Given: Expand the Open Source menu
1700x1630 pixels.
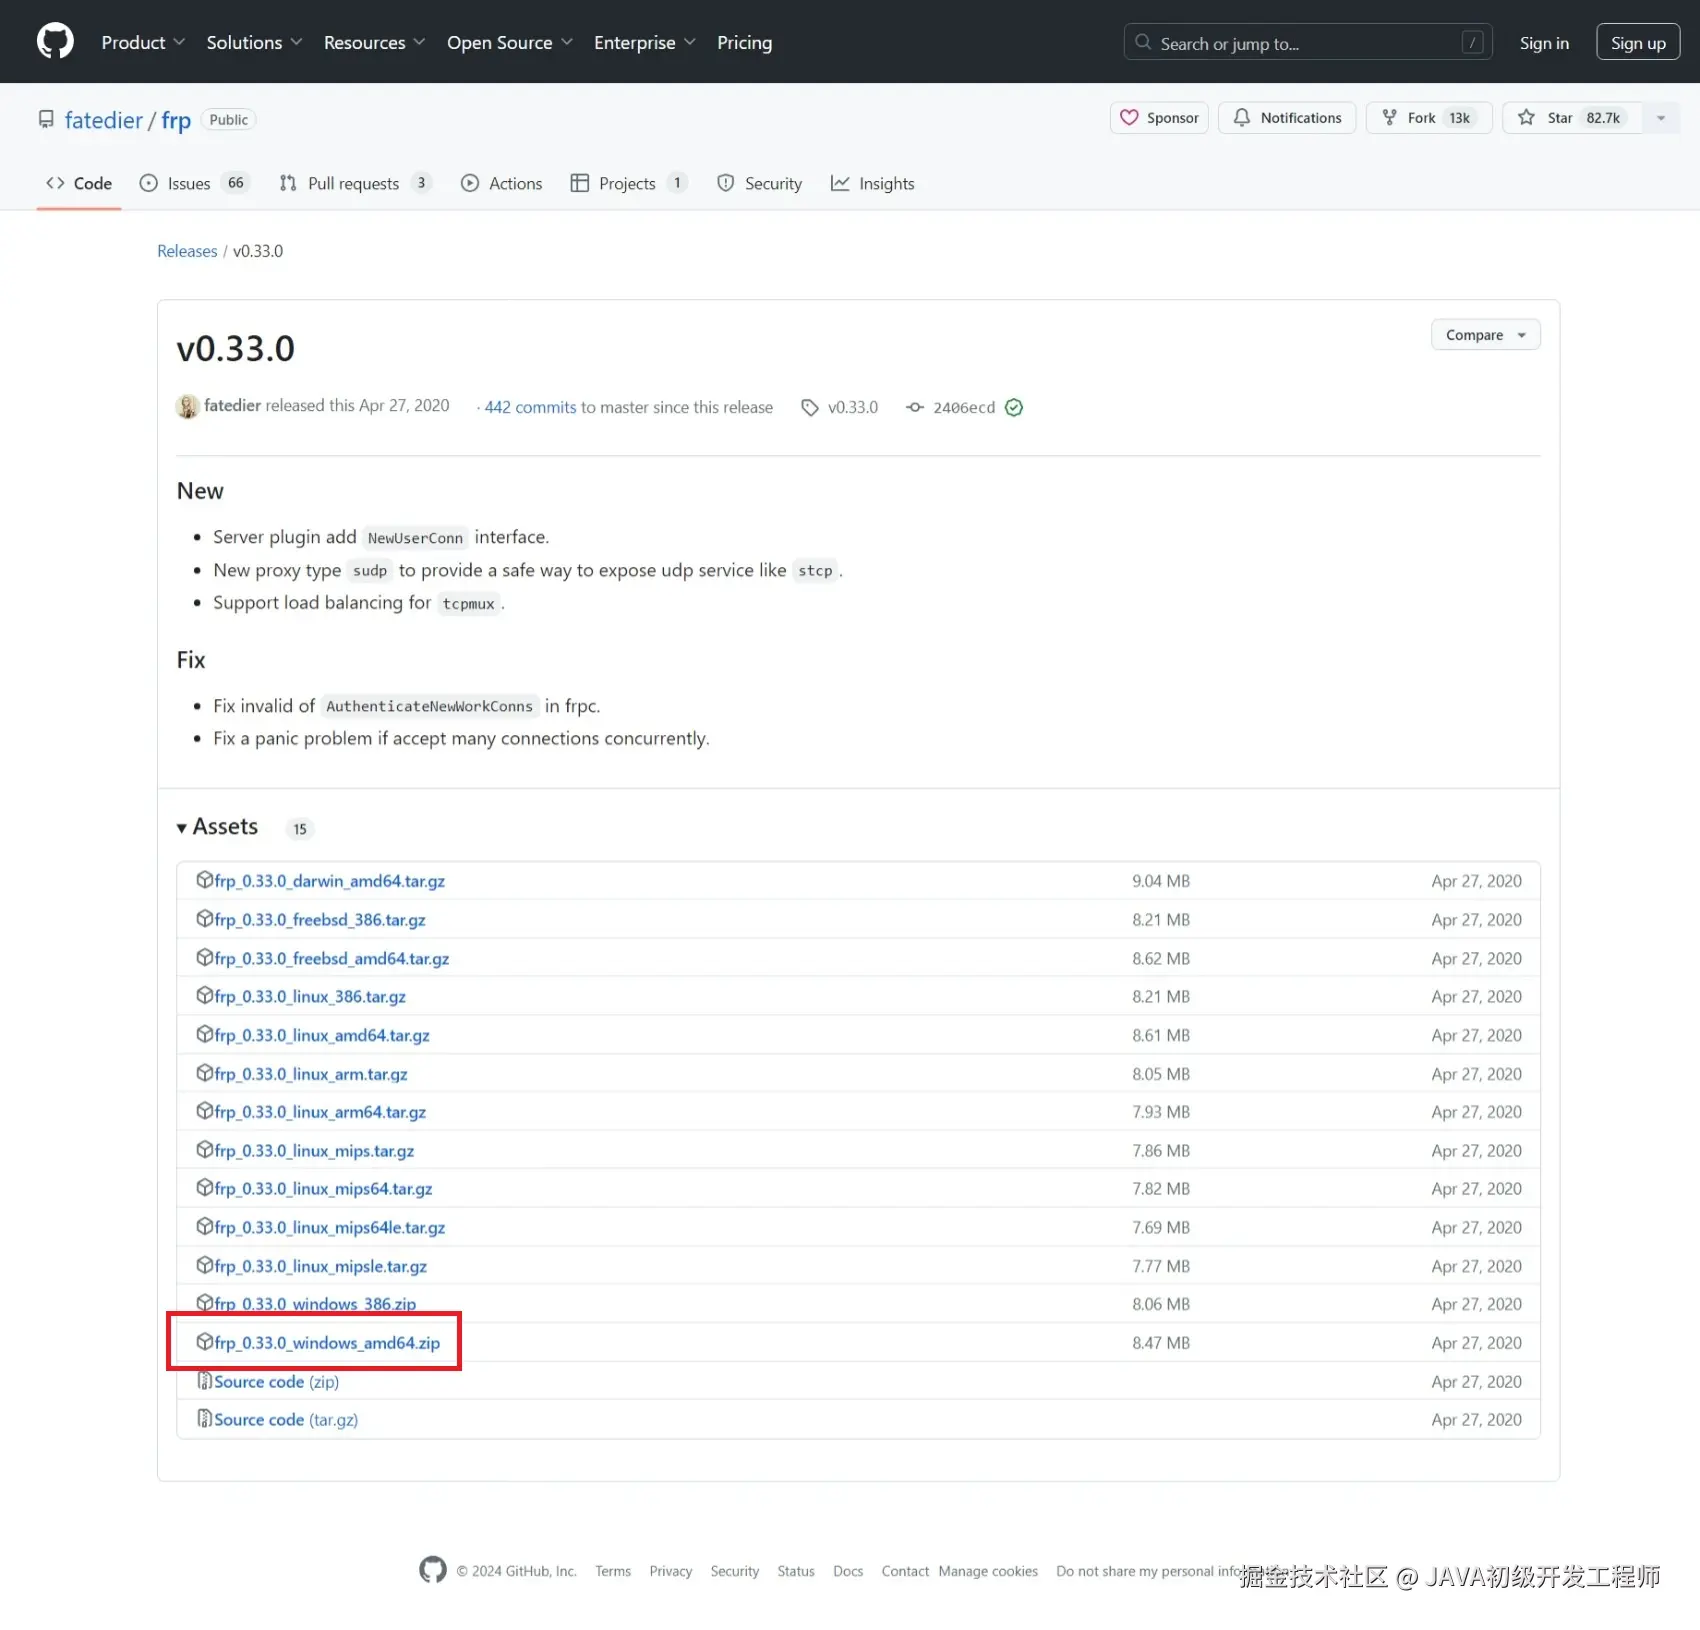Looking at the screenshot, I should [x=510, y=42].
